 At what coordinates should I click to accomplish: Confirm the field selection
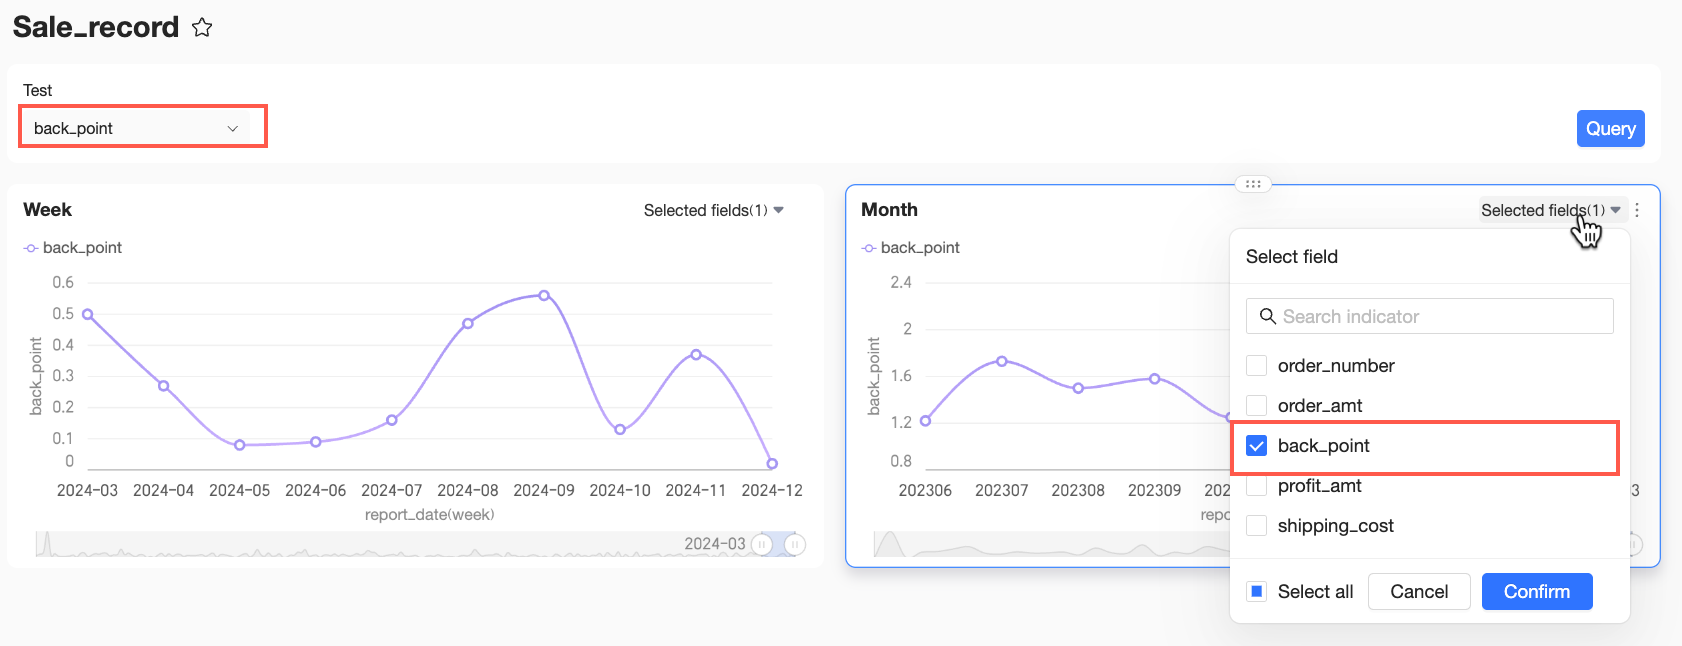tap(1537, 592)
